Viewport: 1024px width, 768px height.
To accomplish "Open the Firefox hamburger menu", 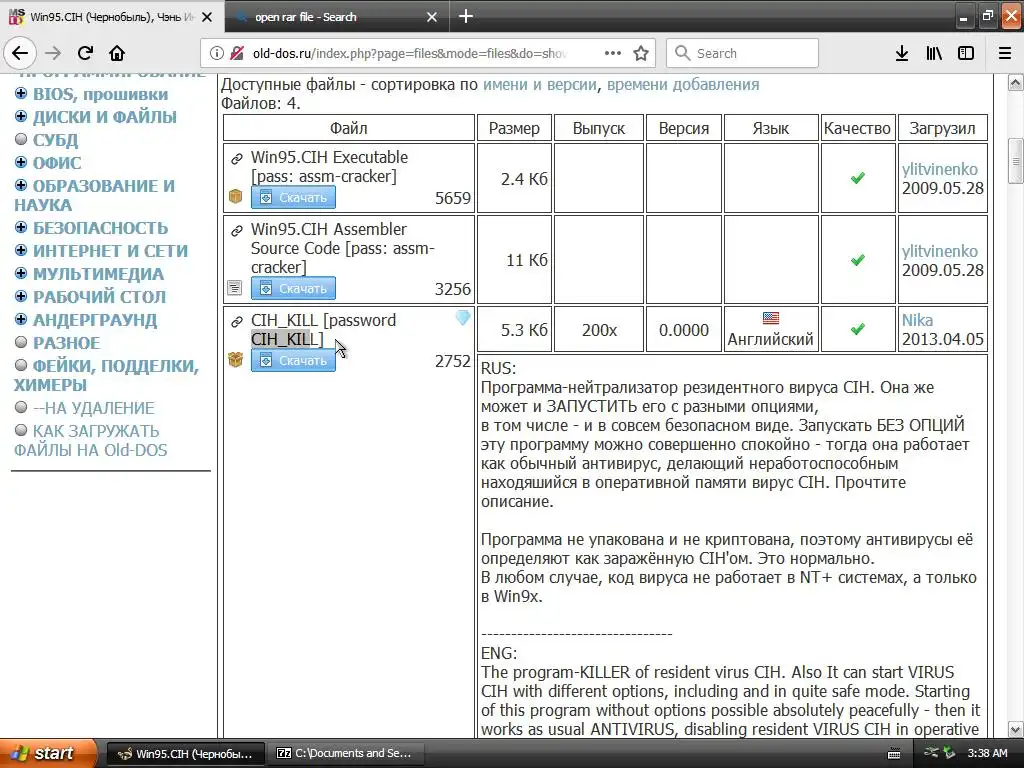I will coord(1005,54).
